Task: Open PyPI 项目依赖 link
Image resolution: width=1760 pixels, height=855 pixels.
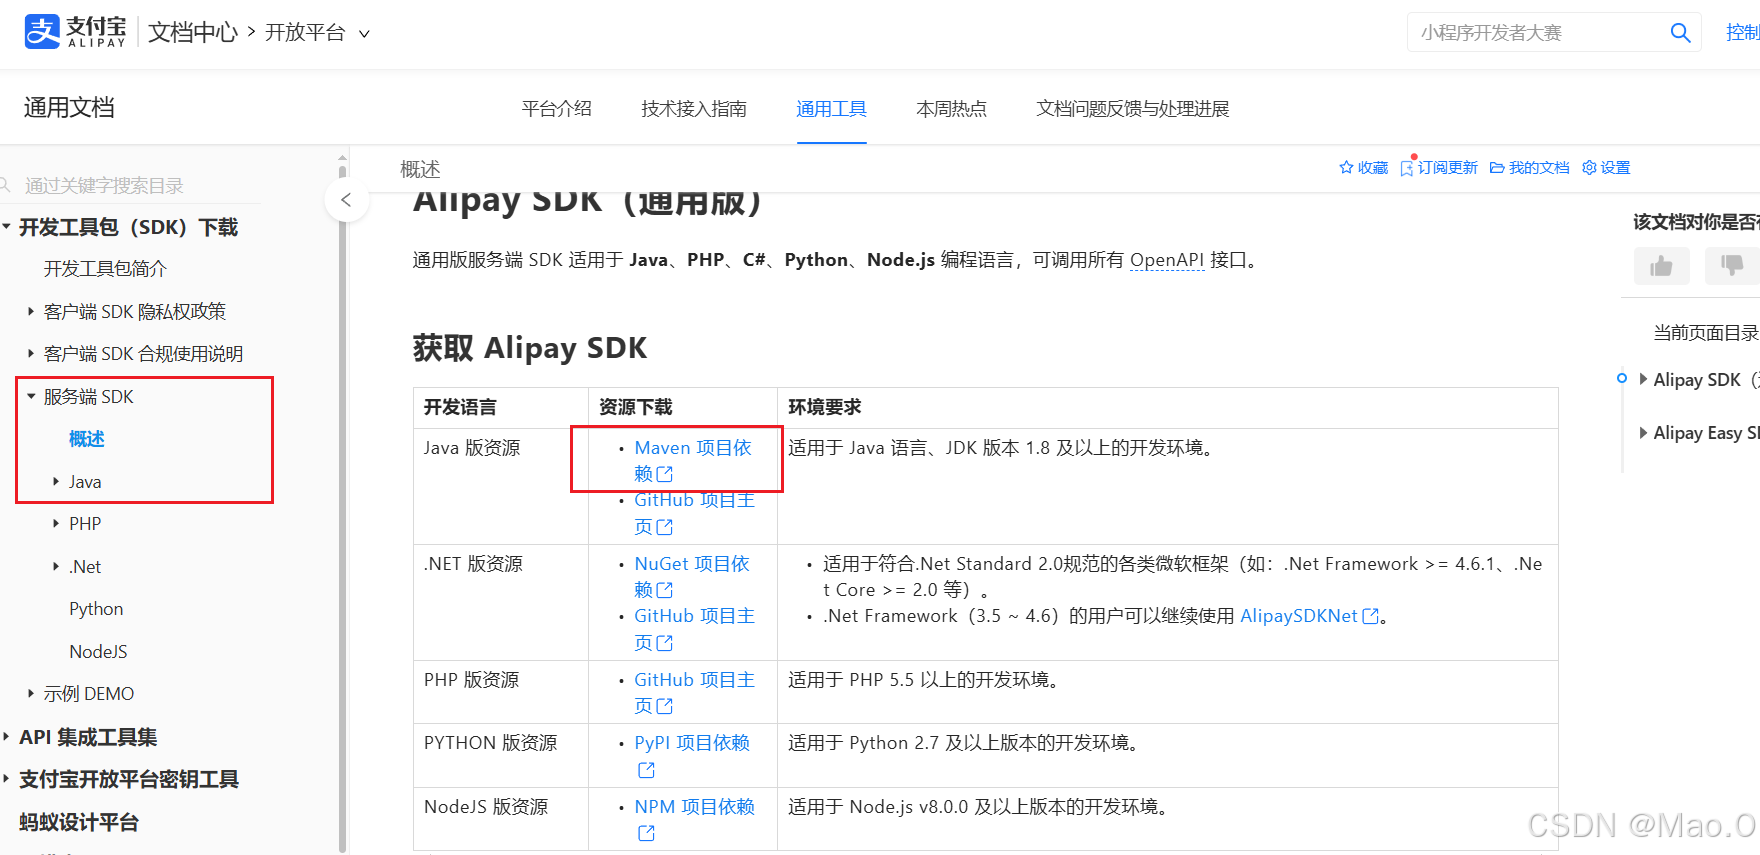Action: click(x=692, y=743)
